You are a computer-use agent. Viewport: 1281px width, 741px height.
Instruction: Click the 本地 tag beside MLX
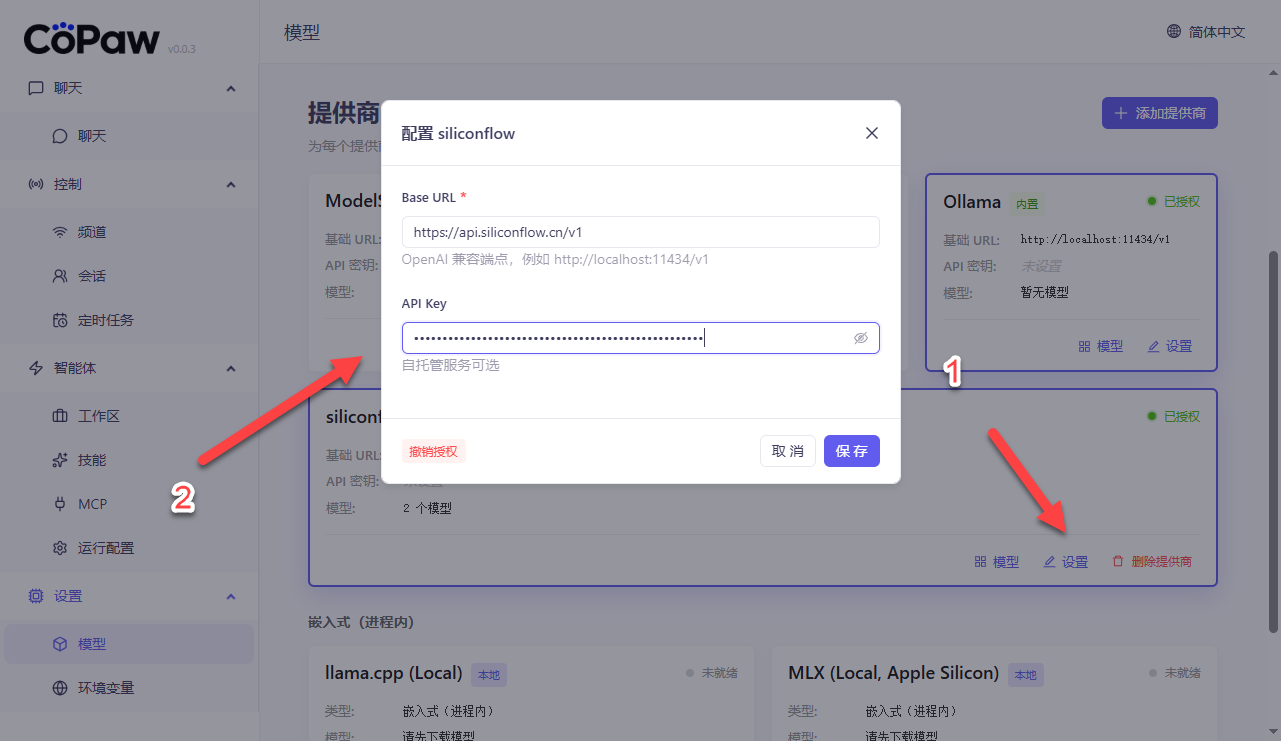[x=1025, y=675]
